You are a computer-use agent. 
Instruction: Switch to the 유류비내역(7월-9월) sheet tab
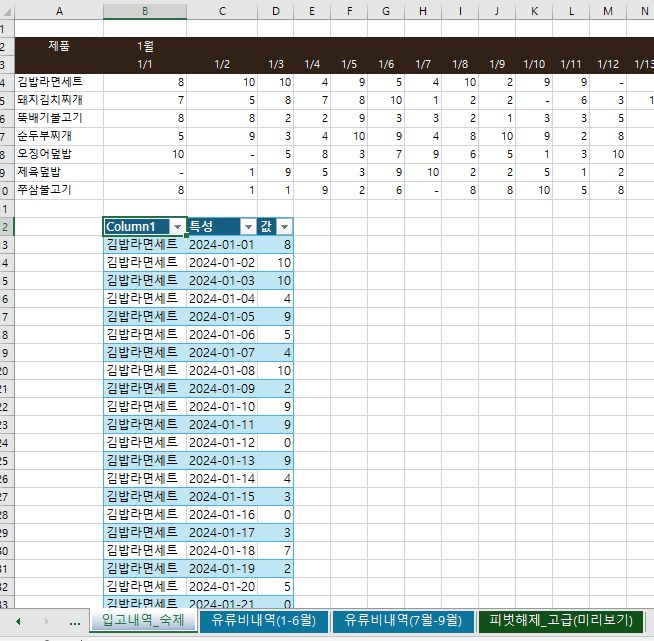coord(403,621)
